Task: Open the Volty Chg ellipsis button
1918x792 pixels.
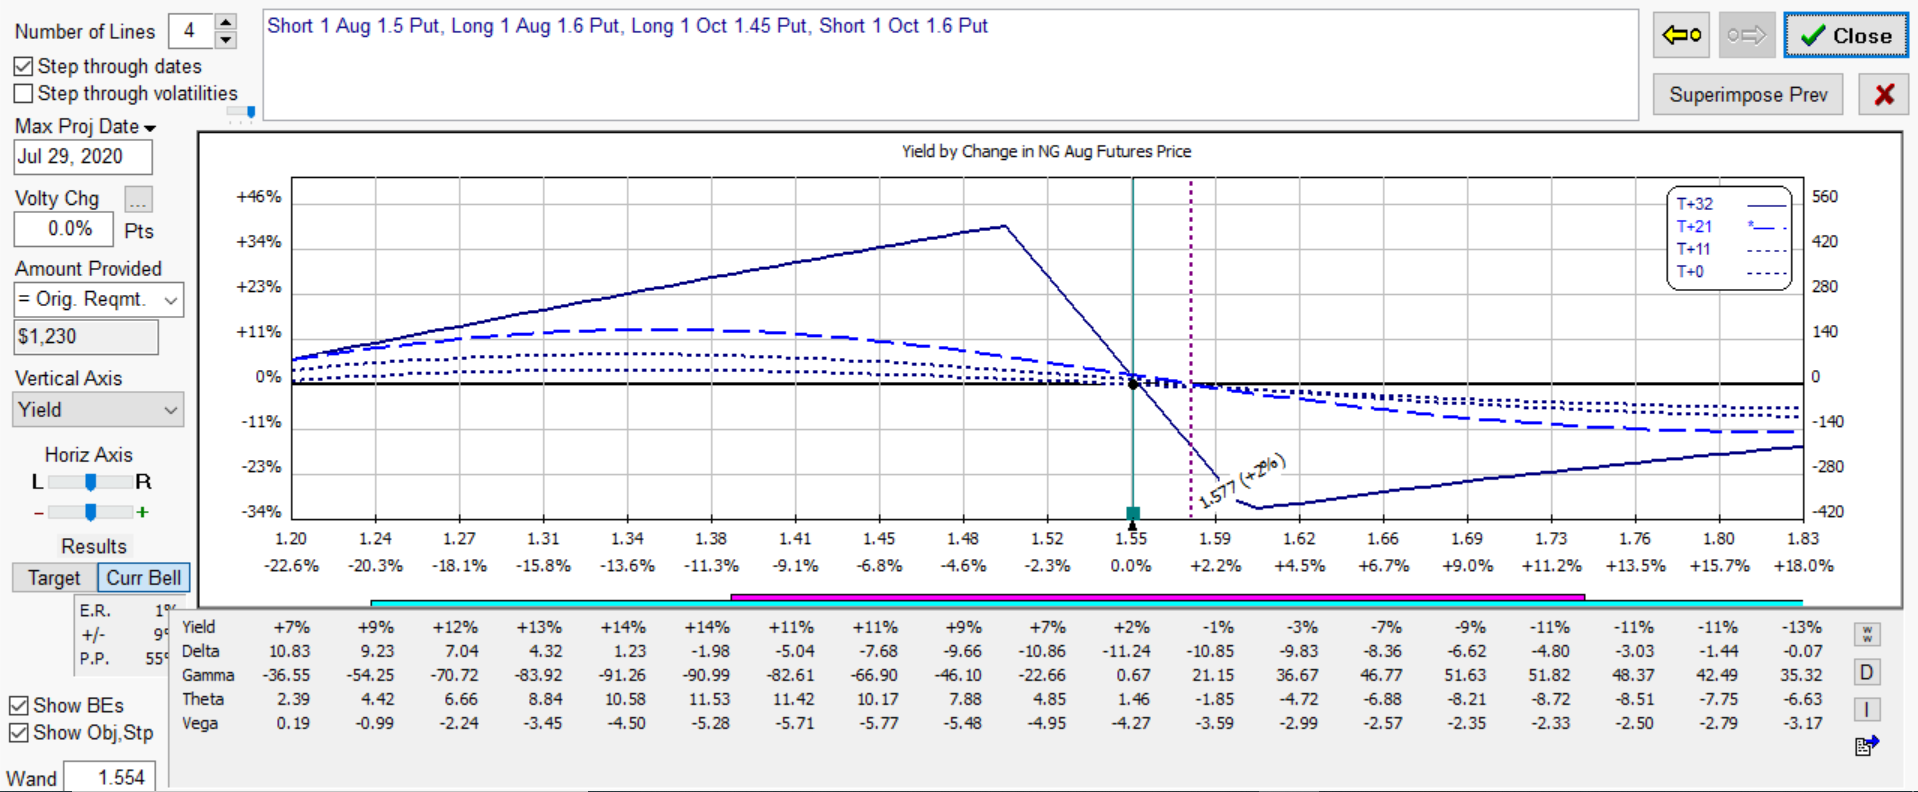Action: click(138, 199)
